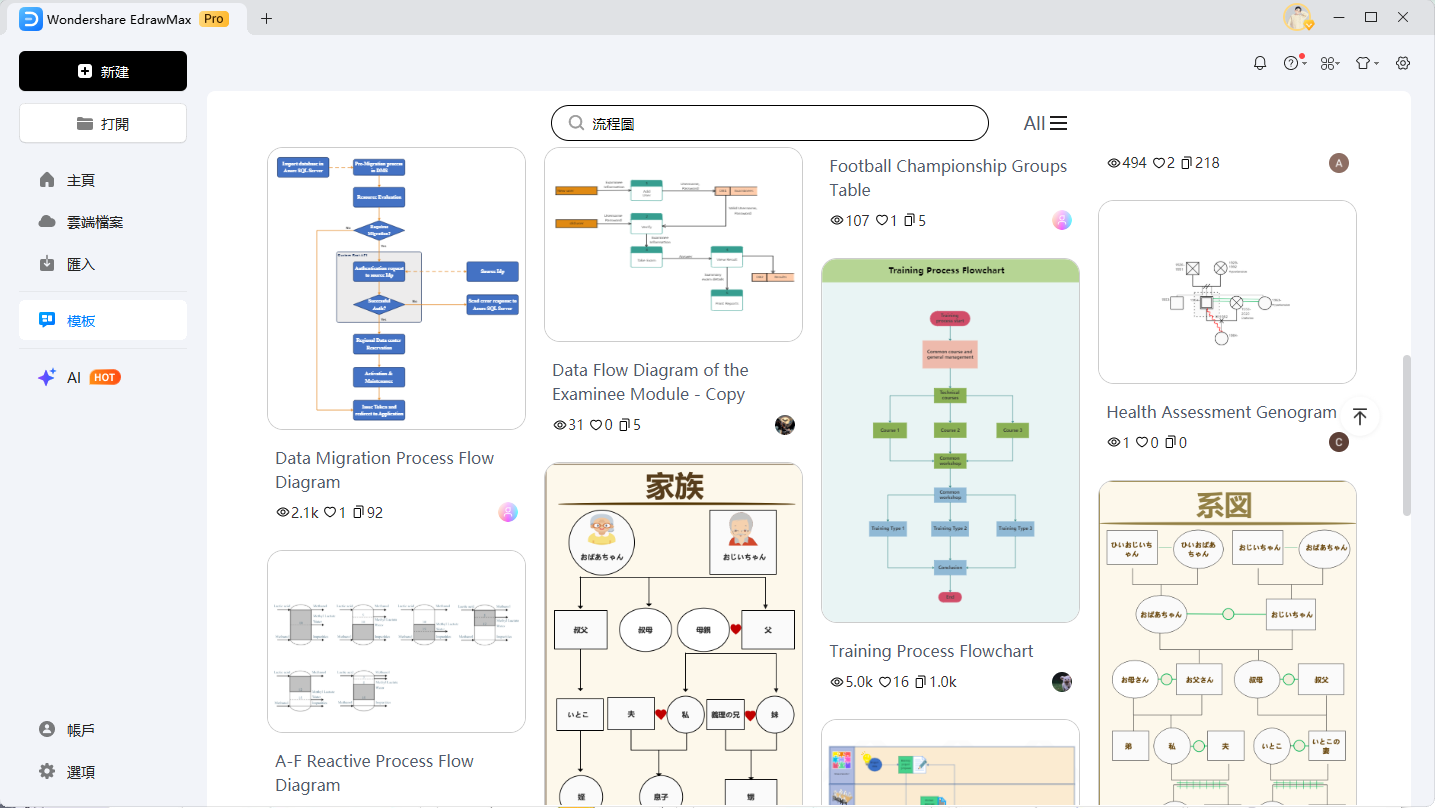The width and height of the screenshot is (1435, 808).
Task: Click the 打開 button
Action: tap(103, 124)
